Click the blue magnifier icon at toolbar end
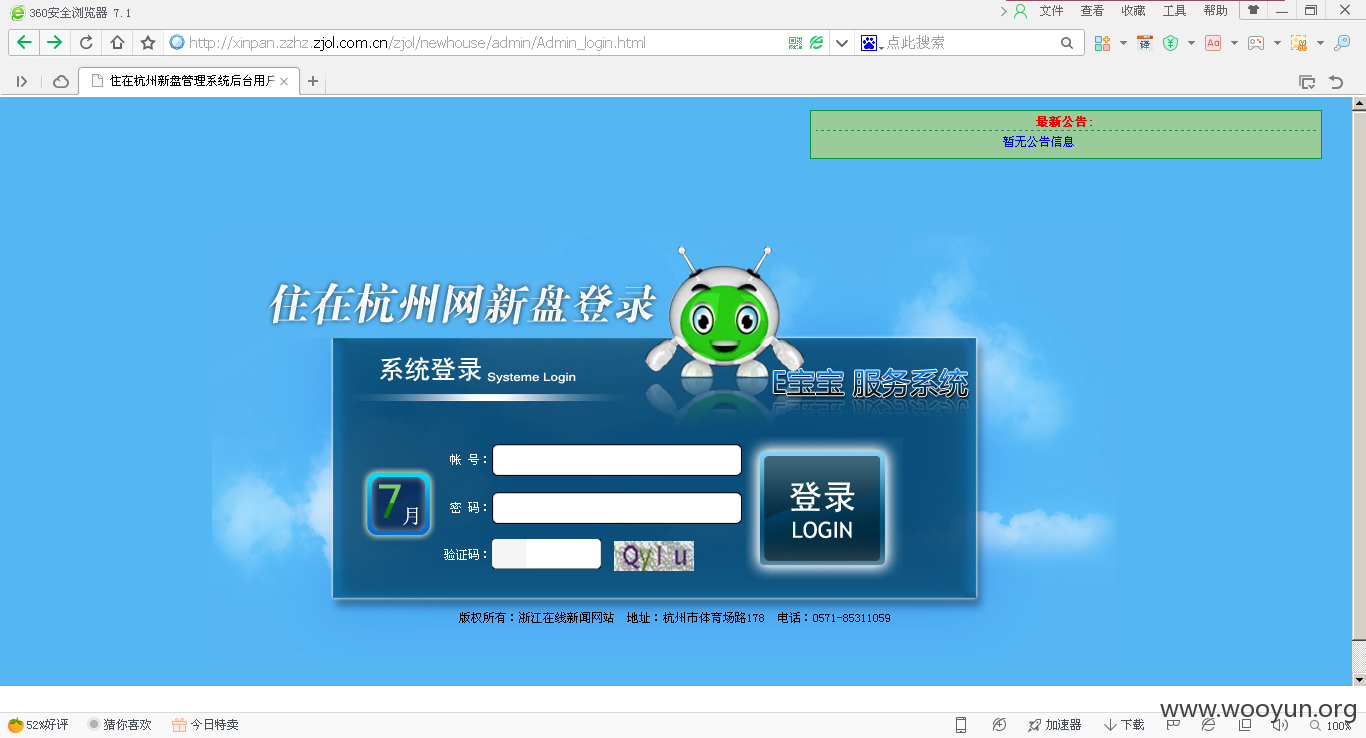Image resolution: width=1366 pixels, height=738 pixels. pyautogui.click(x=1342, y=43)
